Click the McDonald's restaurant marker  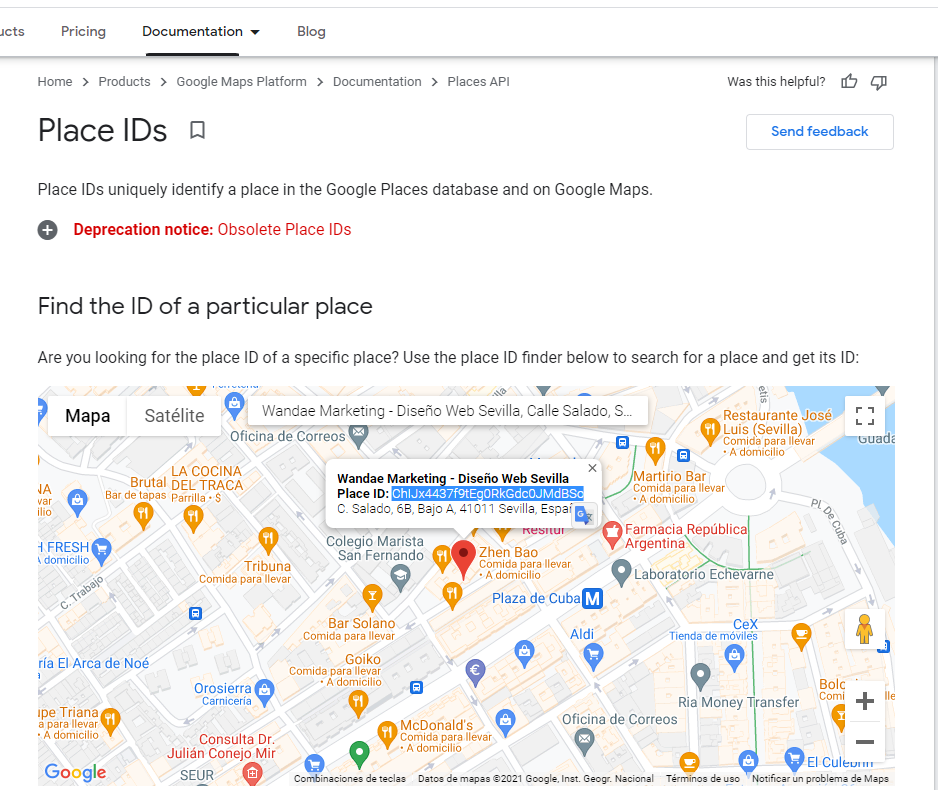(x=387, y=735)
